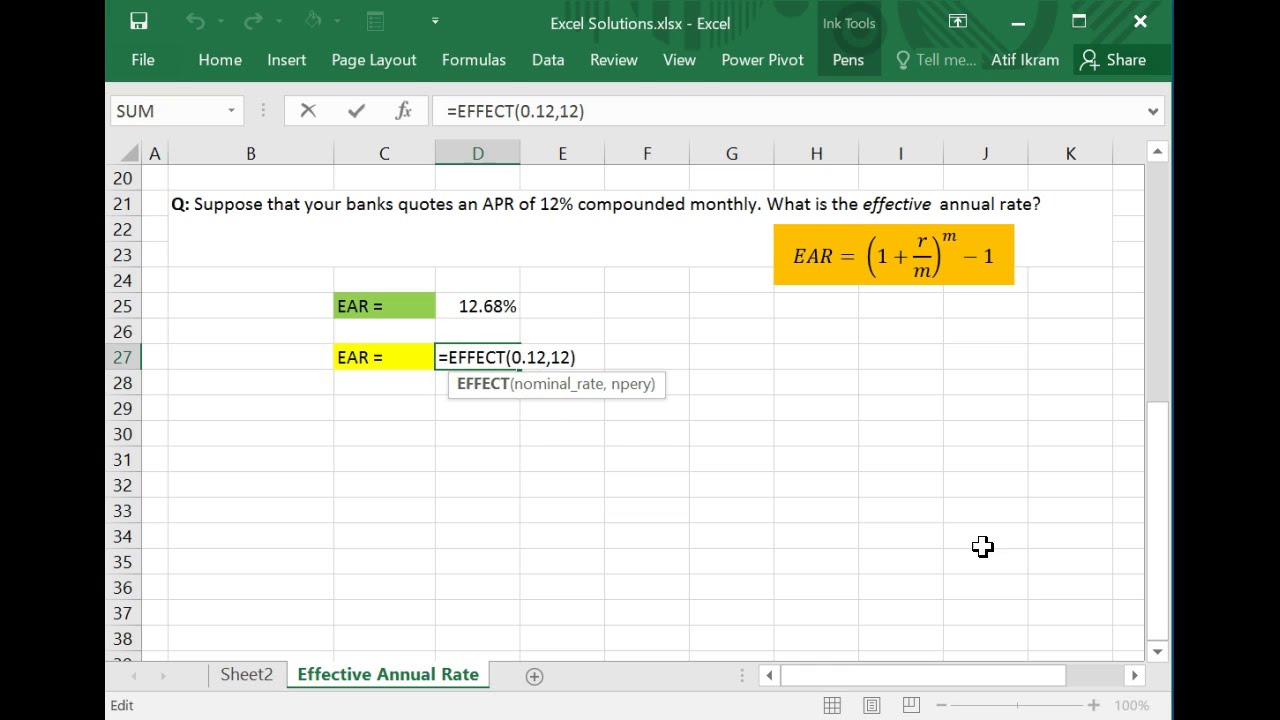Add a new sheet with plus icon
The height and width of the screenshot is (720, 1280).
[x=534, y=676]
